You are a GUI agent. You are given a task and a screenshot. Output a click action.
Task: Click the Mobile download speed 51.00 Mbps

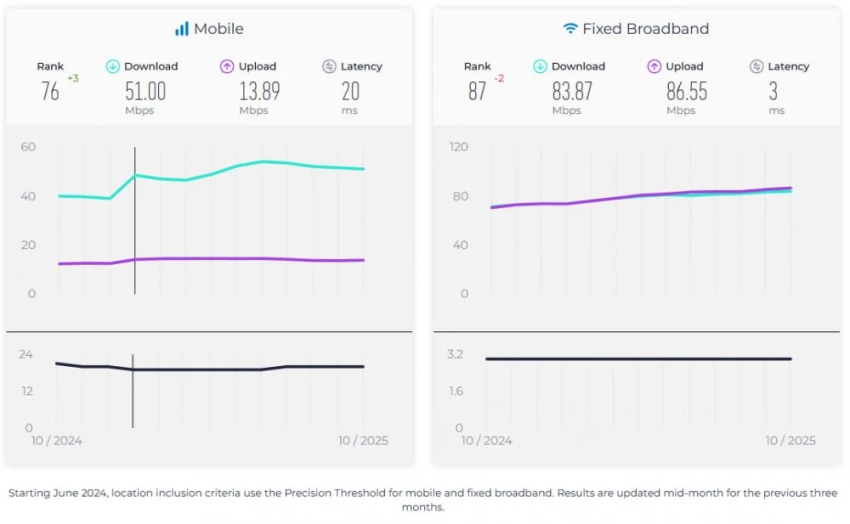tap(145, 92)
